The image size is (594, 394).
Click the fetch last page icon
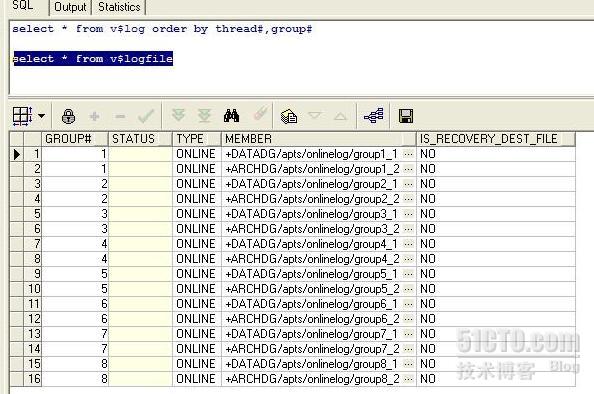(x=205, y=116)
